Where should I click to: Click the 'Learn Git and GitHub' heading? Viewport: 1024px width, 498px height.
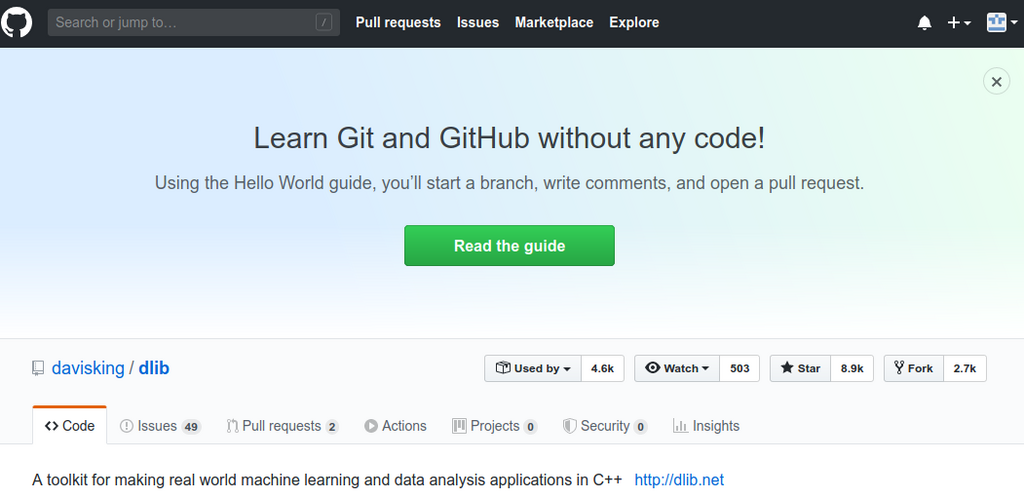[509, 138]
